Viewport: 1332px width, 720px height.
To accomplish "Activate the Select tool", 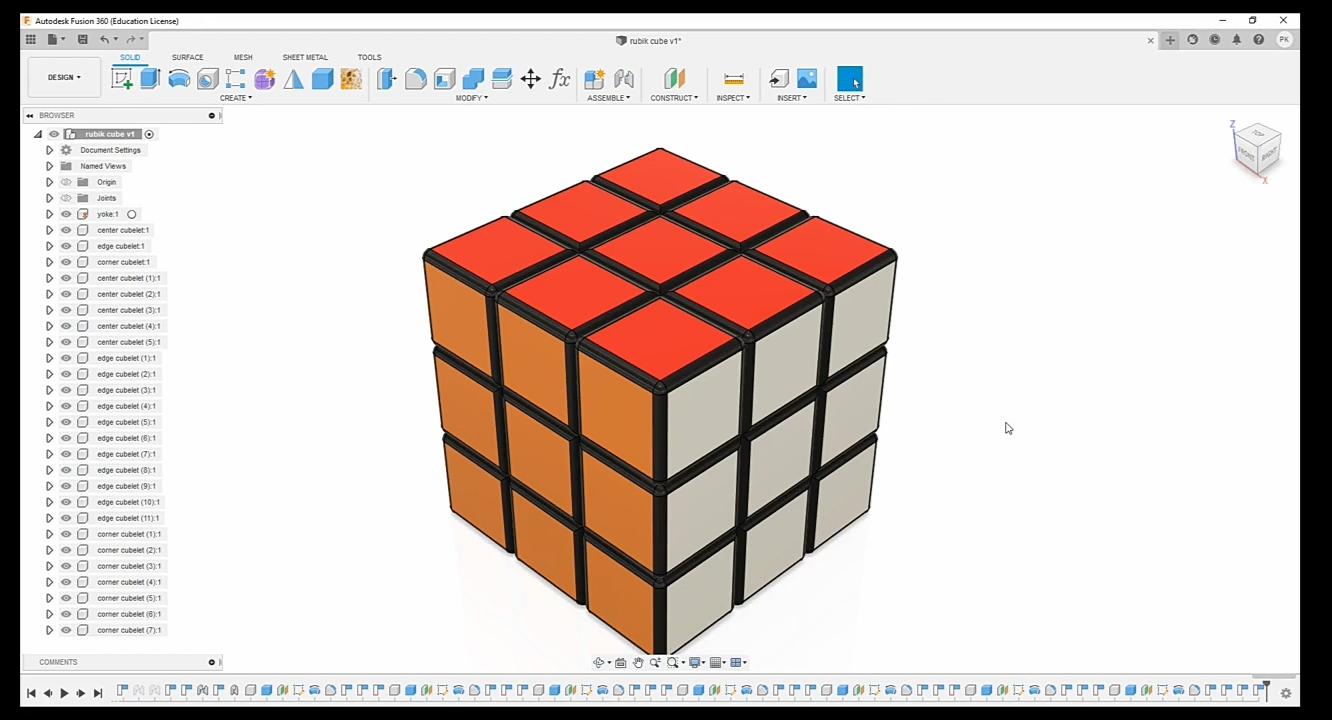I will coord(849,79).
